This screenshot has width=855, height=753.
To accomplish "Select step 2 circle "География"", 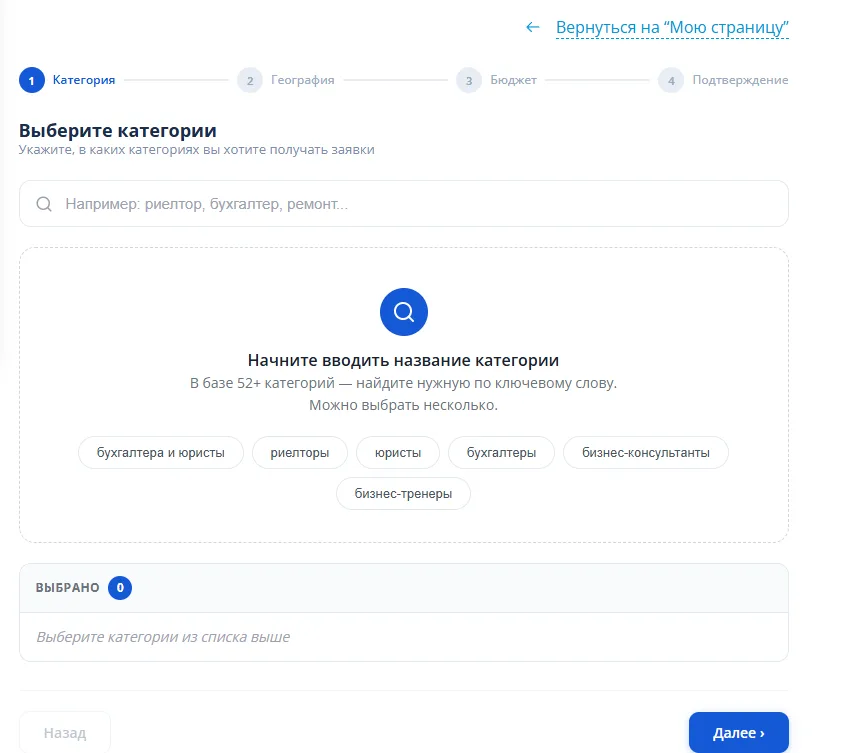I will 250,80.
